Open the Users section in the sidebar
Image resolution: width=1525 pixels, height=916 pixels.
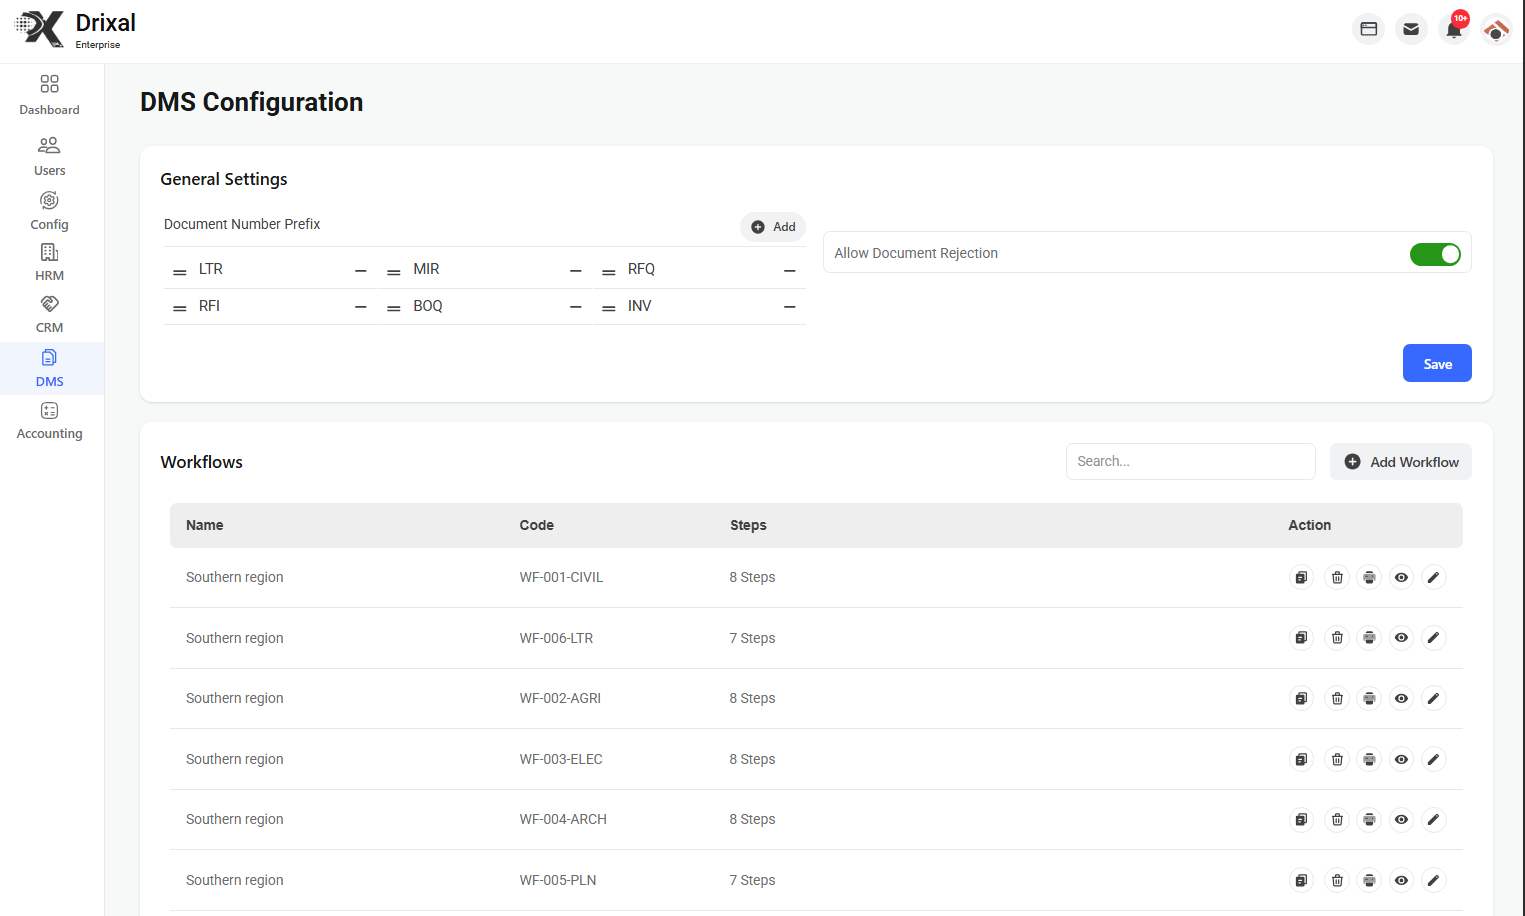49,155
